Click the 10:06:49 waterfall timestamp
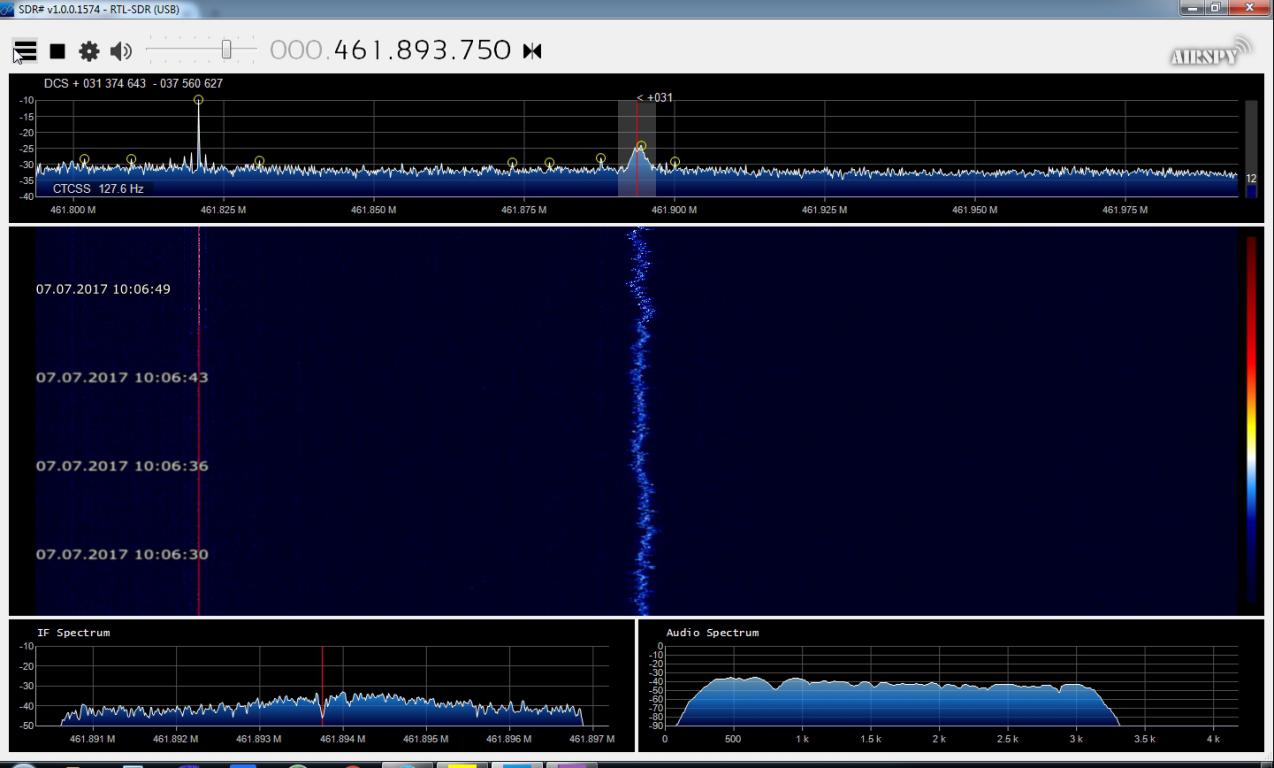This screenshot has width=1274, height=768. (x=103, y=289)
